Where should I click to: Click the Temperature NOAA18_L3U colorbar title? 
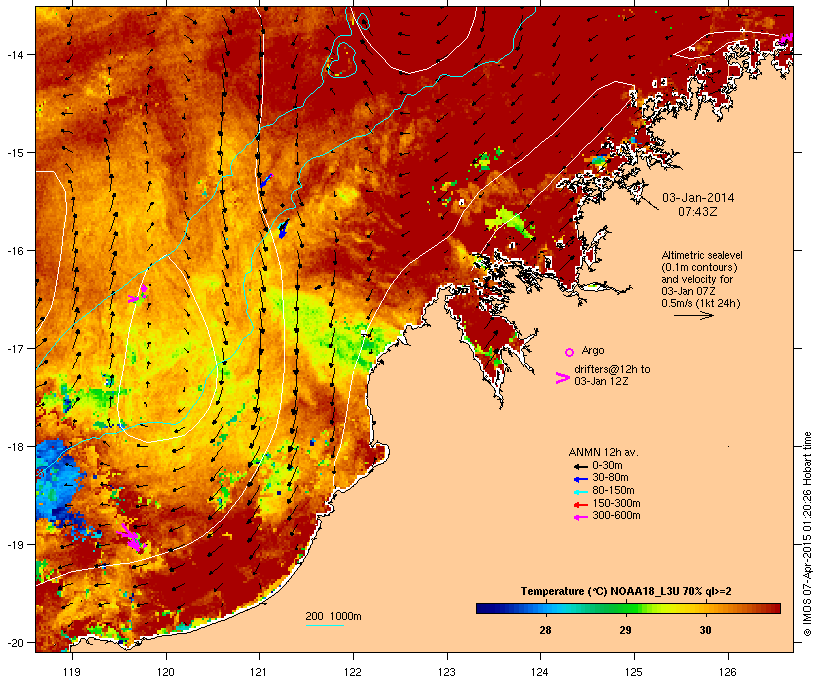626,592
